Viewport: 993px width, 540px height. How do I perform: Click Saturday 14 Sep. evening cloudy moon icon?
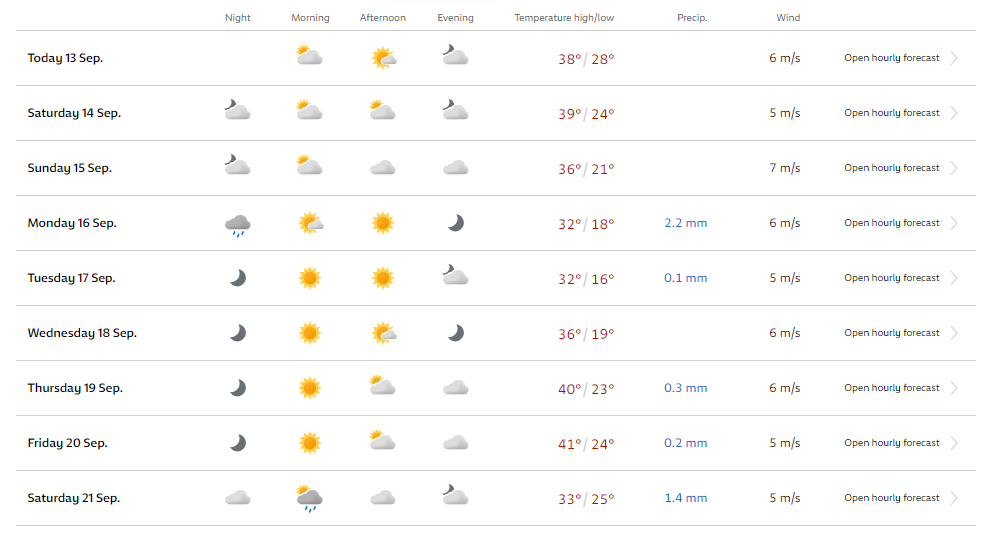[455, 110]
